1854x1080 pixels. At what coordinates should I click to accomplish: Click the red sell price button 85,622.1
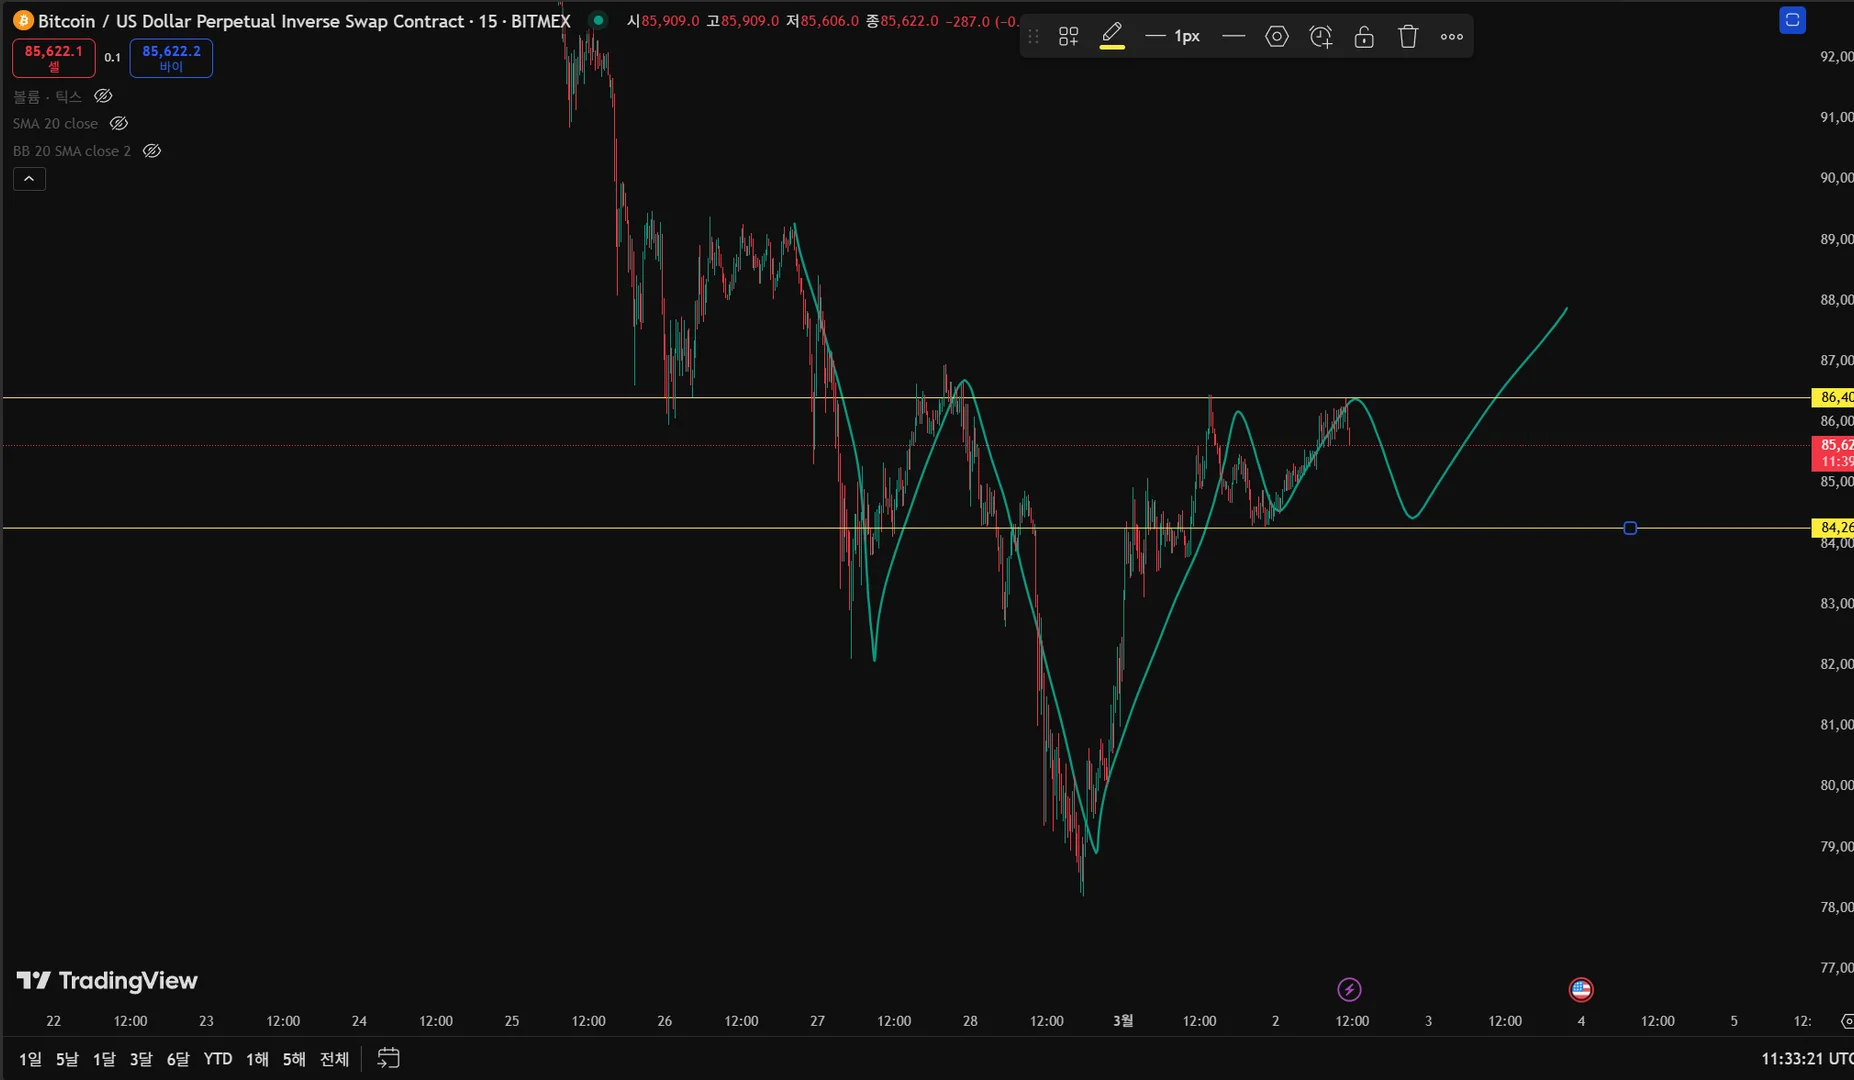click(x=54, y=58)
